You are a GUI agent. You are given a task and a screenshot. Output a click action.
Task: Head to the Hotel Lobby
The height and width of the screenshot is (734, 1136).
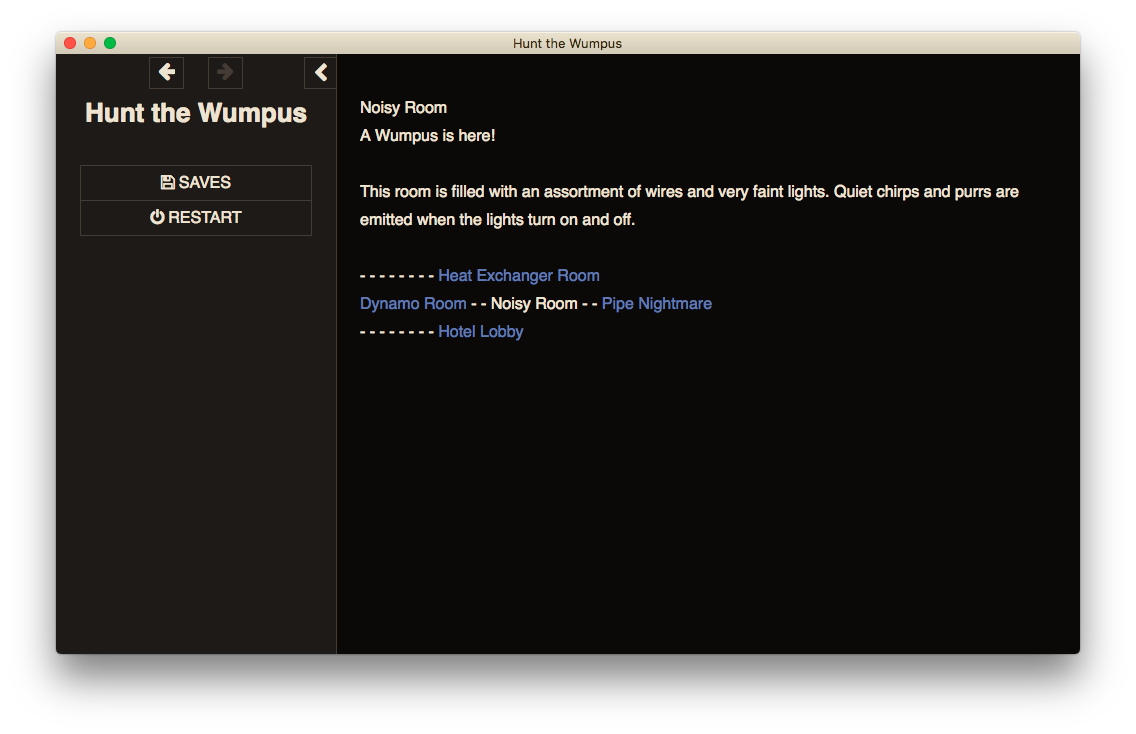click(480, 332)
